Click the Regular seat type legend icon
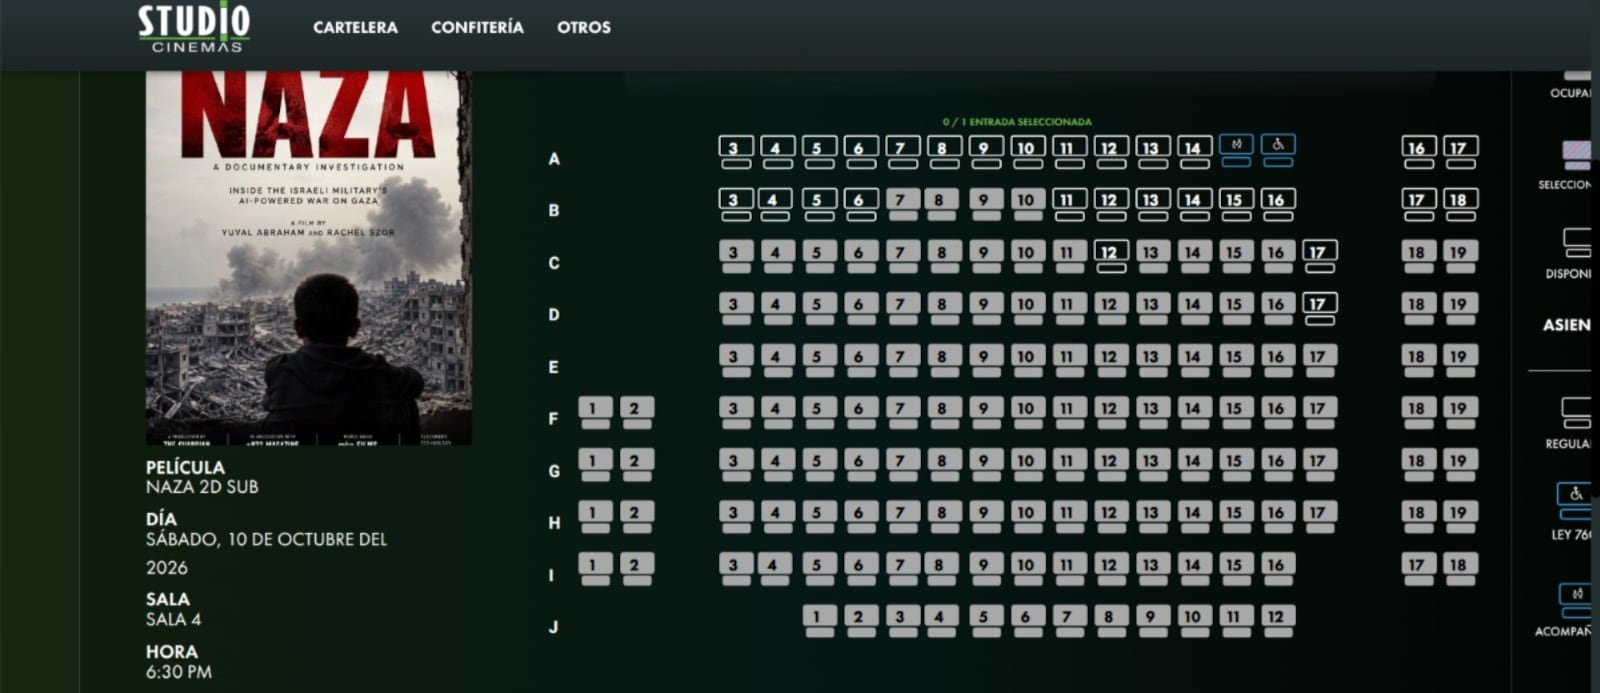The width and height of the screenshot is (1600, 693). [1577, 412]
